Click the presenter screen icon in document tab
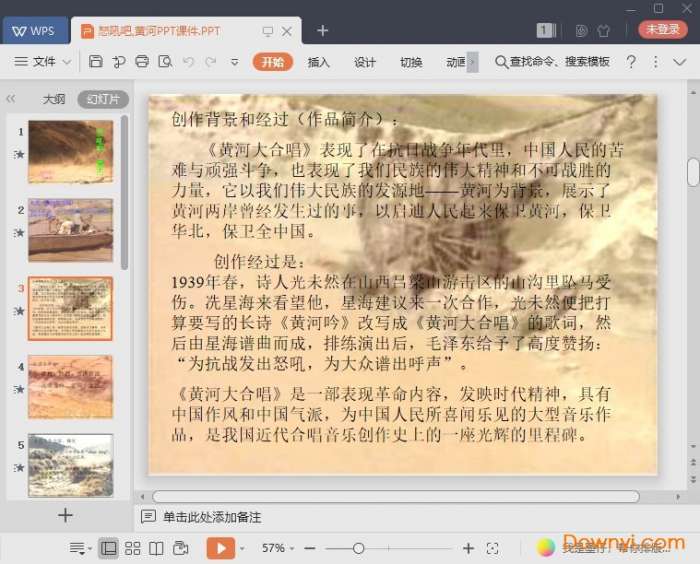The width and height of the screenshot is (700, 564). pos(268,31)
